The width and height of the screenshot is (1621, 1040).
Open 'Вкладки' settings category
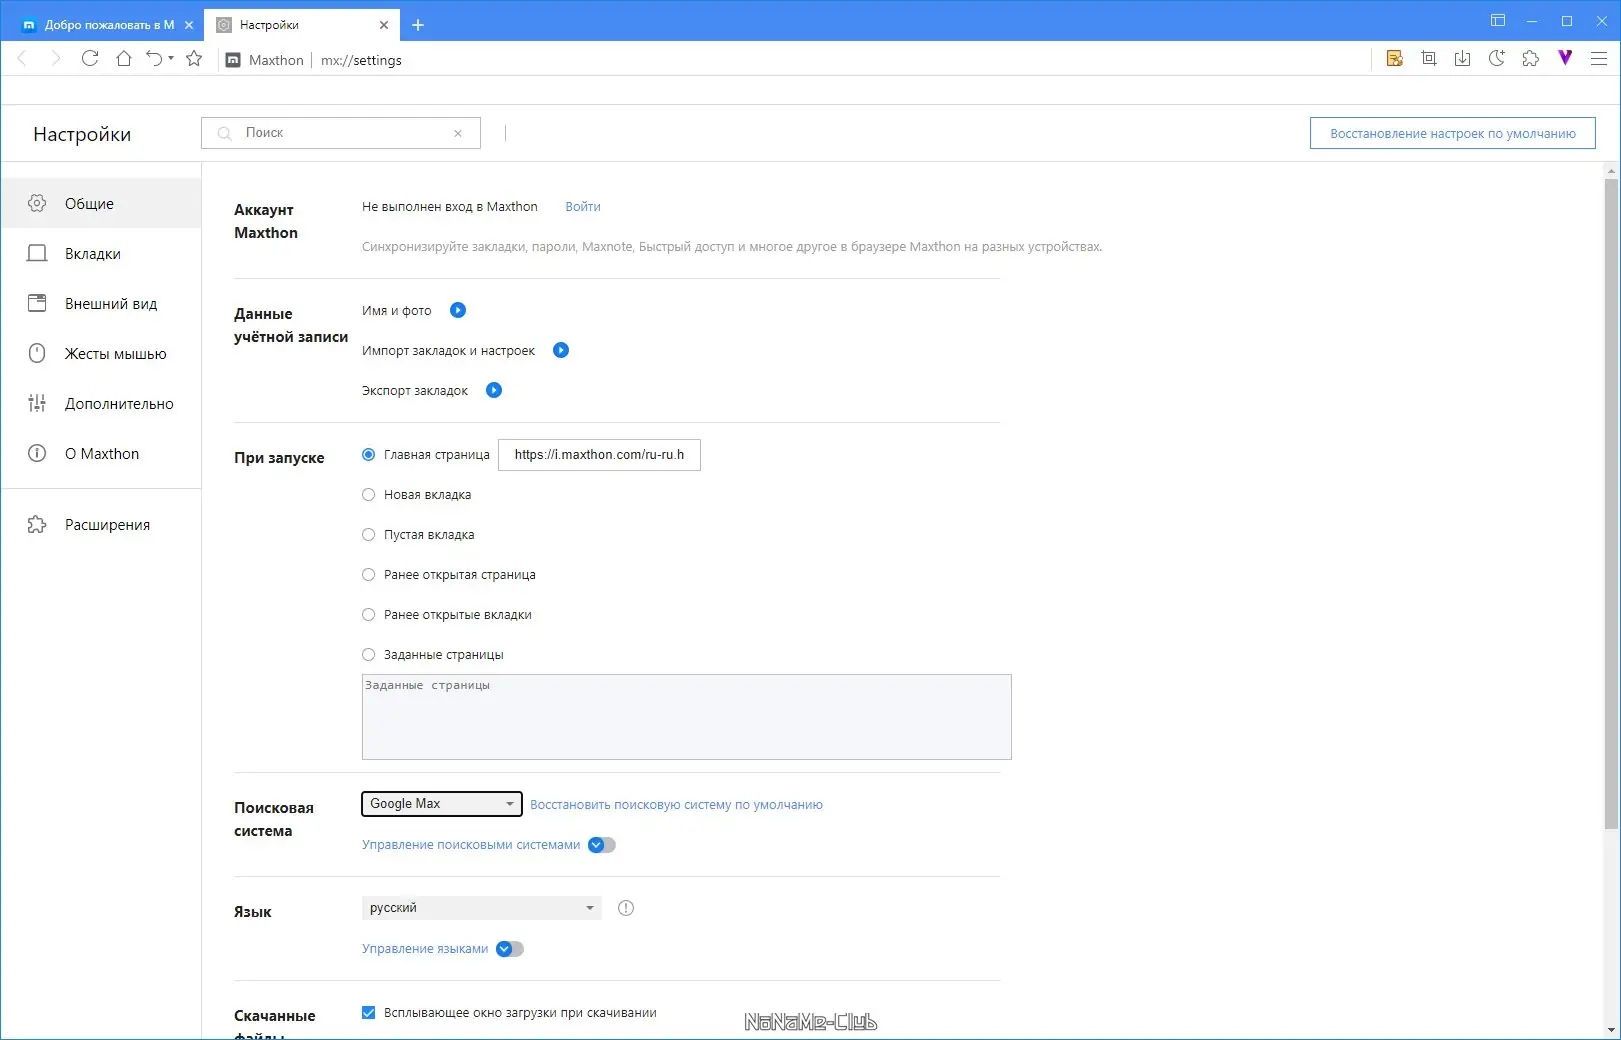(x=101, y=253)
